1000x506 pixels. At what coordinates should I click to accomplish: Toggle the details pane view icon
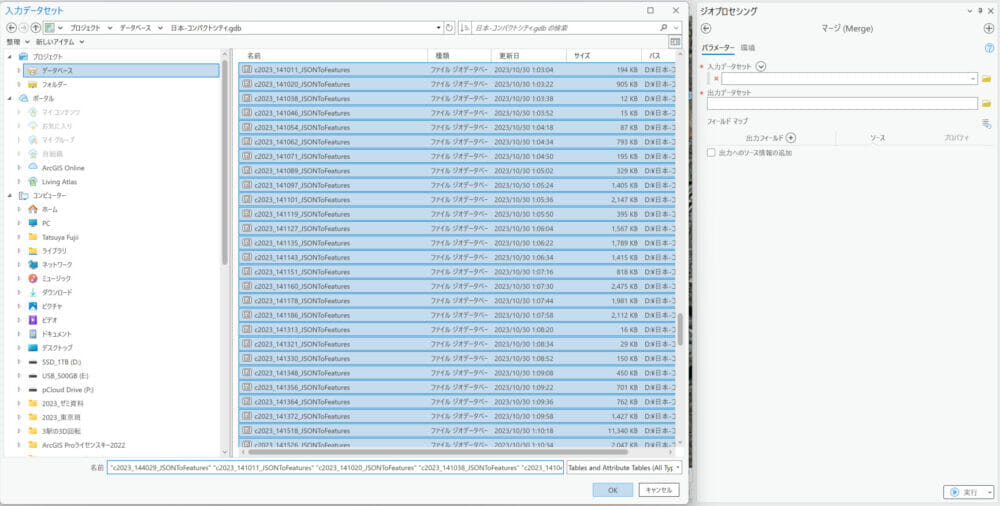[675, 42]
